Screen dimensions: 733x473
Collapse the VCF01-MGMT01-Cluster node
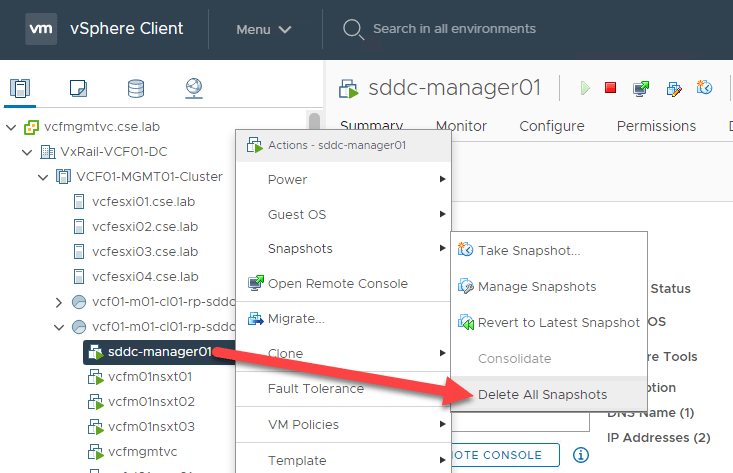(x=43, y=177)
